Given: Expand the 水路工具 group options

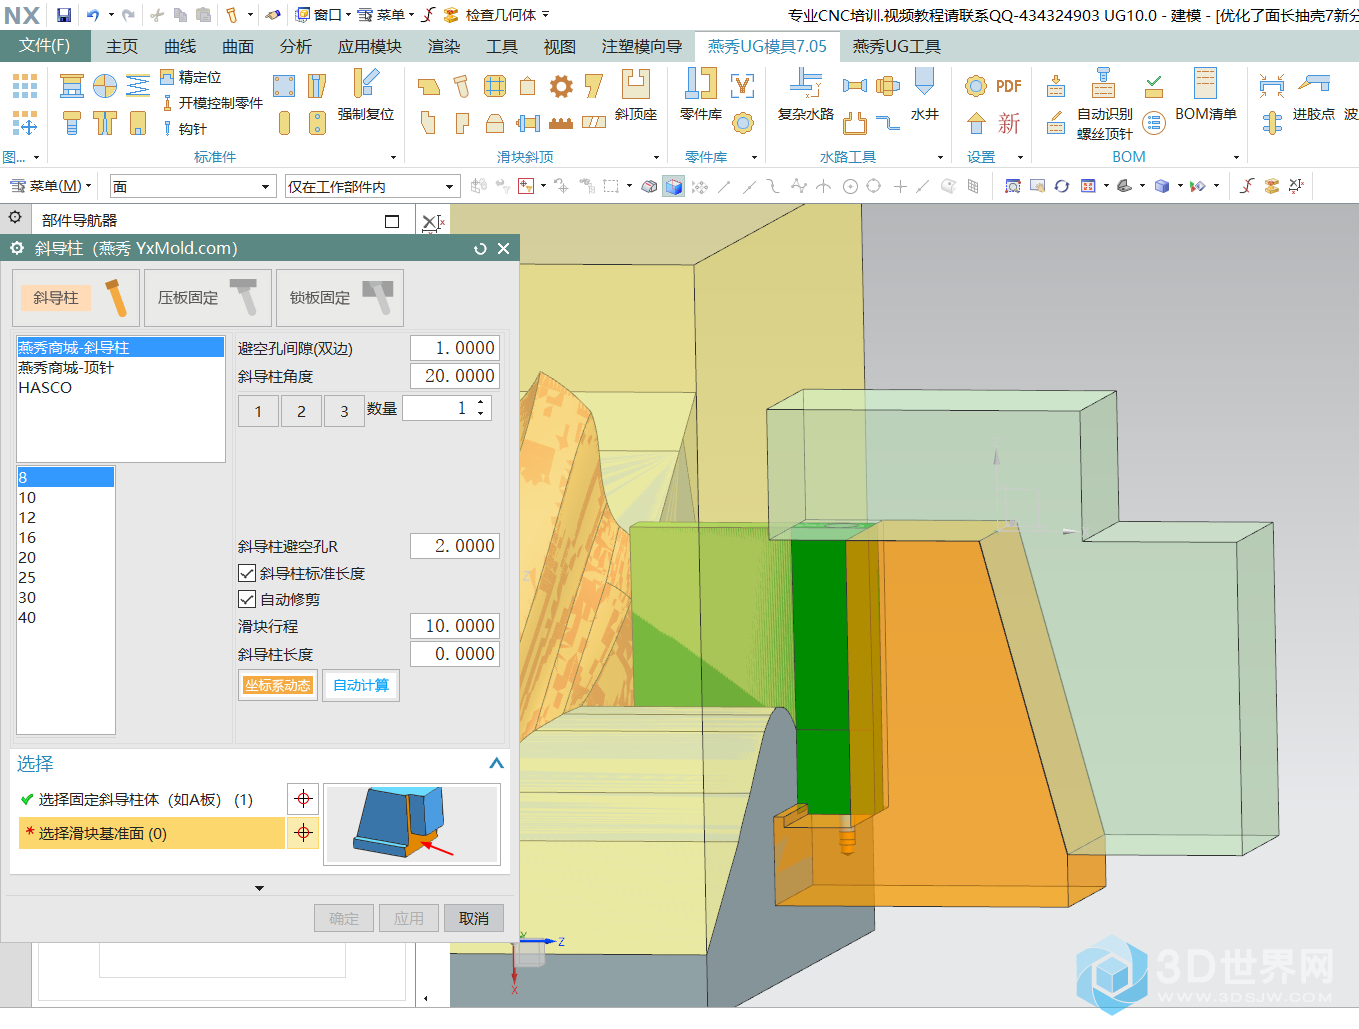Looking at the screenshot, I should (940, 157).
